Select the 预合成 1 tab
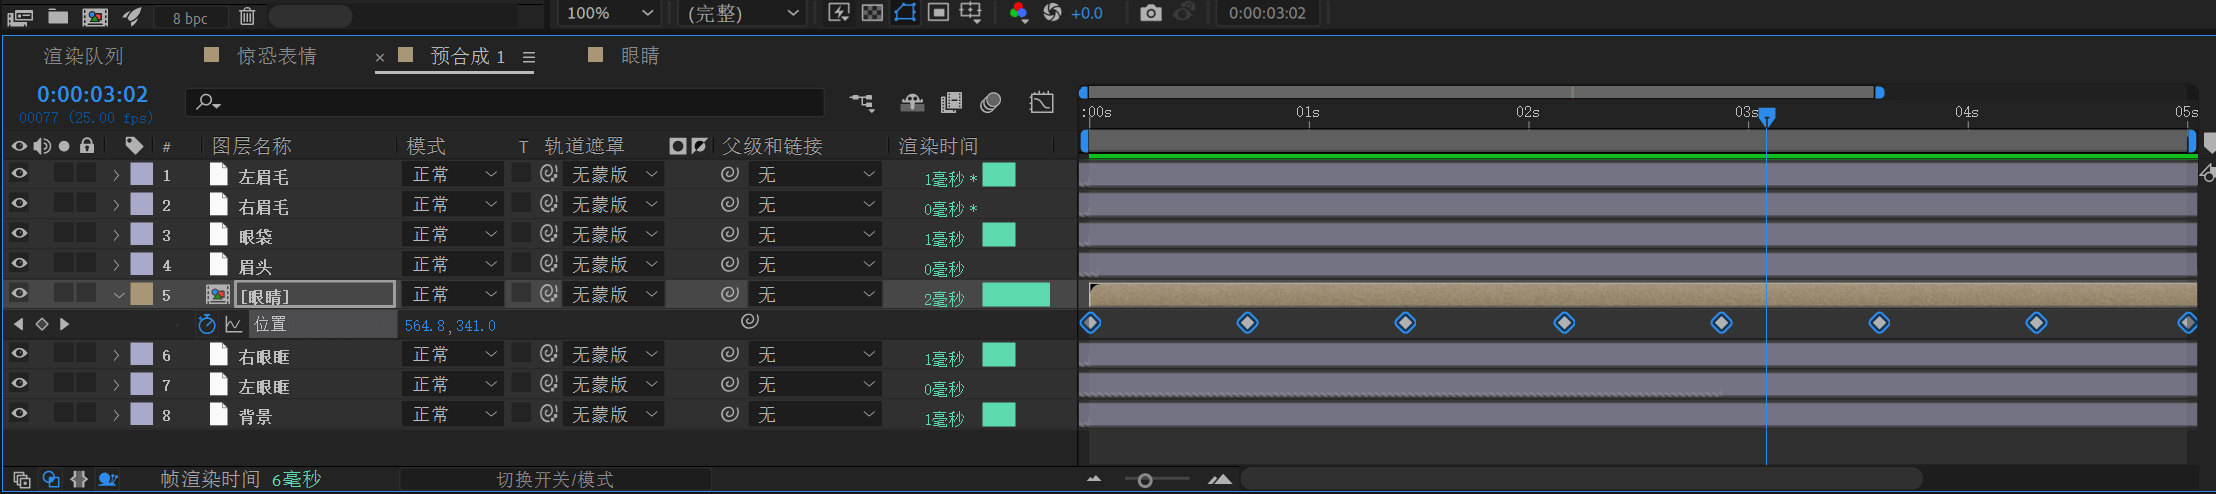 click(467, 56)
